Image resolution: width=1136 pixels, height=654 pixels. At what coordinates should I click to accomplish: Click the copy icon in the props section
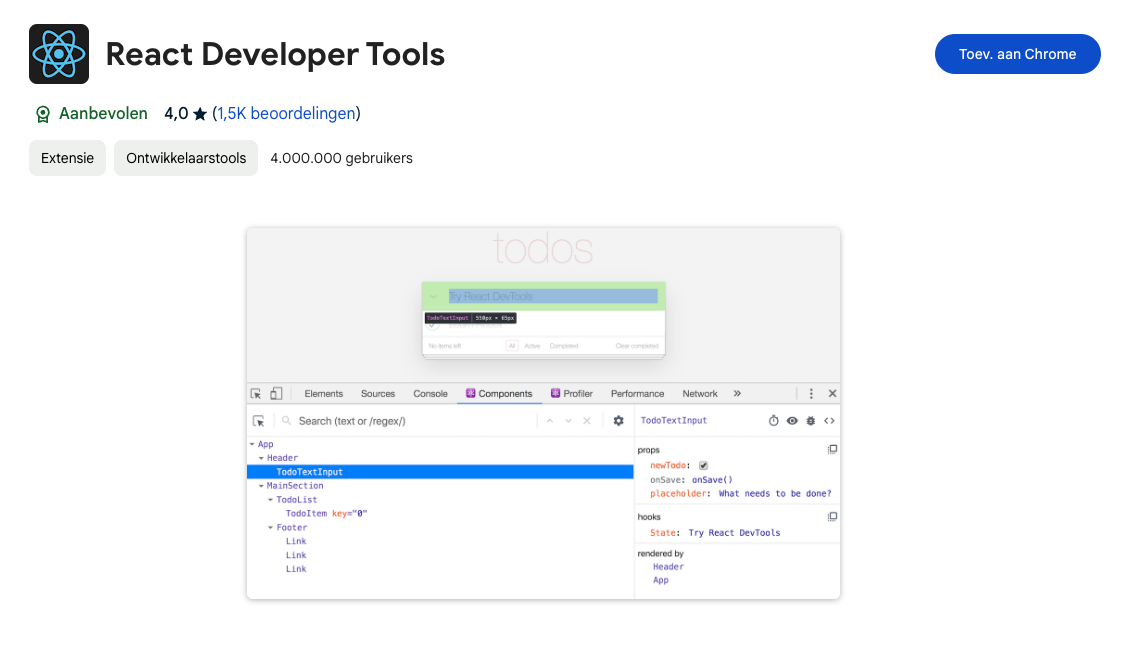[x=832, y=450]
